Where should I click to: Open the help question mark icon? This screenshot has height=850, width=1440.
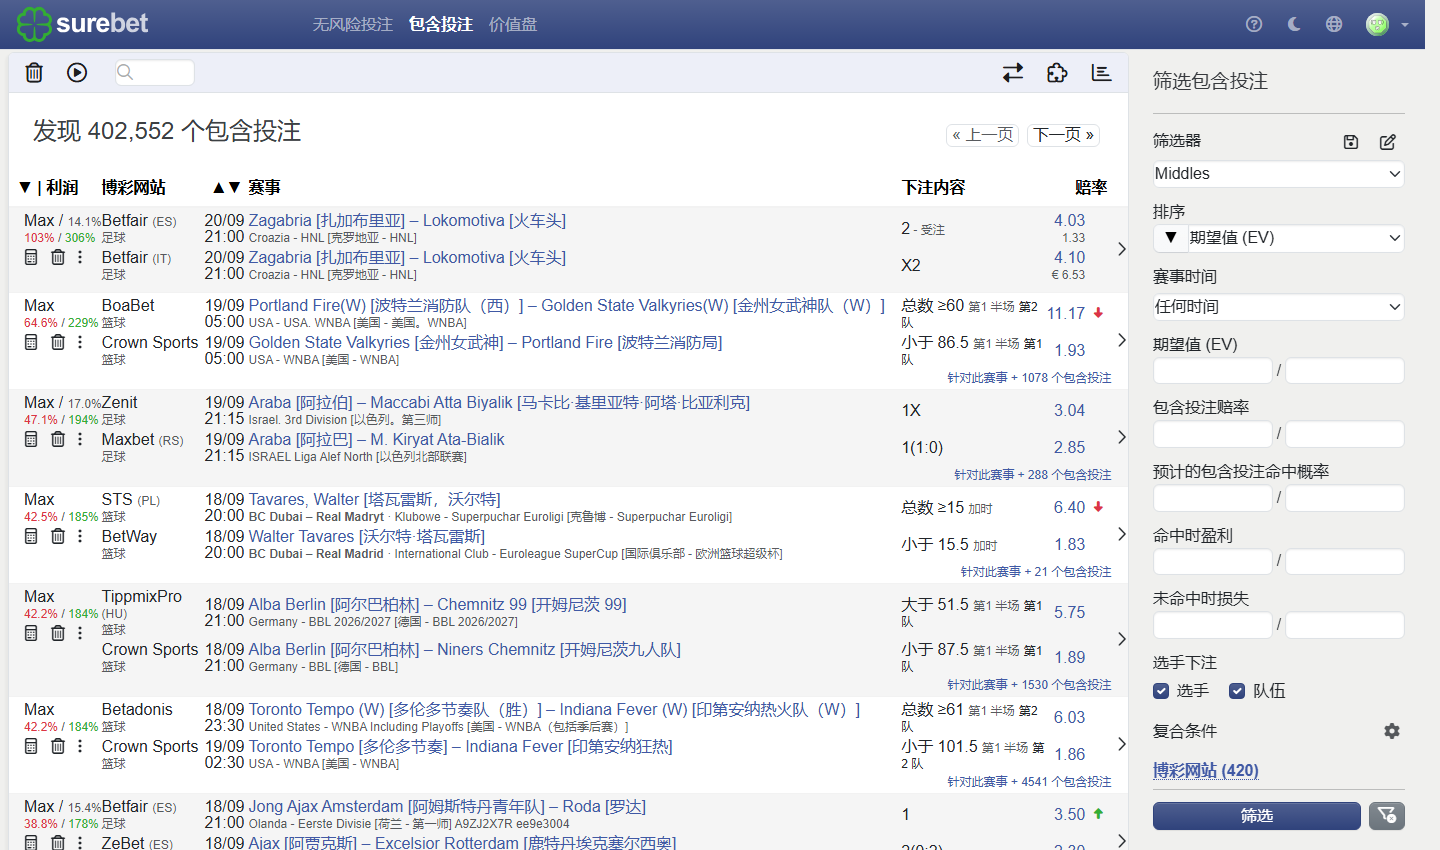(1254, 24)
